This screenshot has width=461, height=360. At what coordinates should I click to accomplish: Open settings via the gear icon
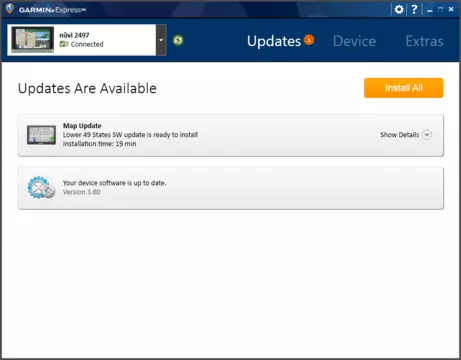399,9
